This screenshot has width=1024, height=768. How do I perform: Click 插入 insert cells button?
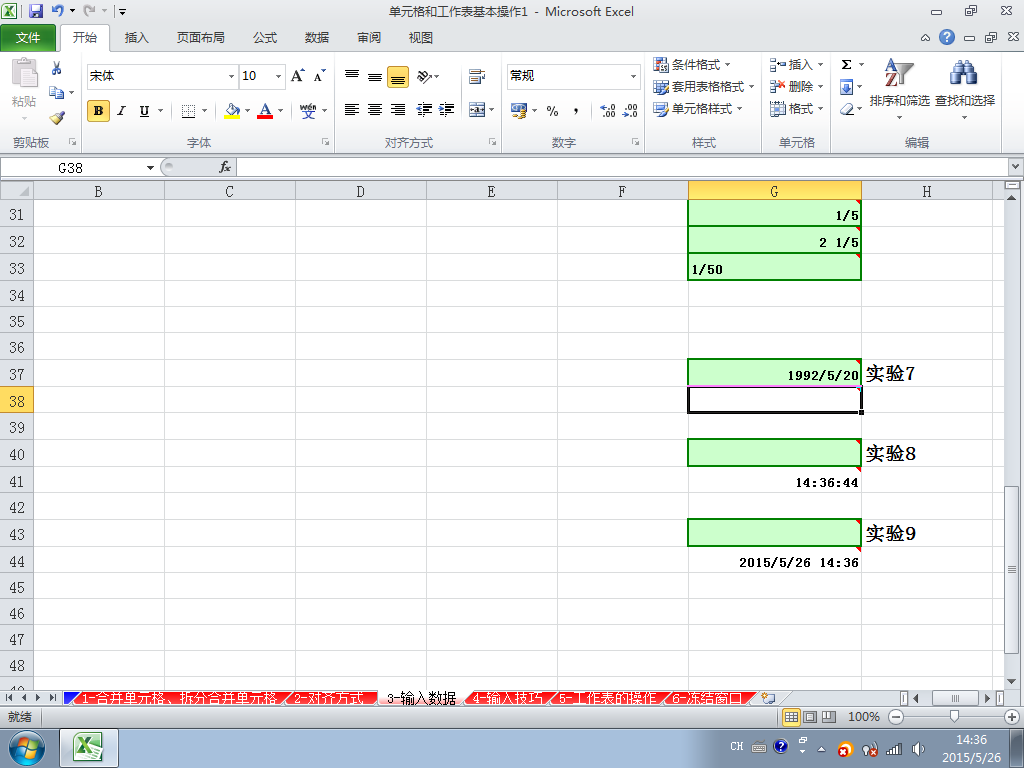click(795, 65)
